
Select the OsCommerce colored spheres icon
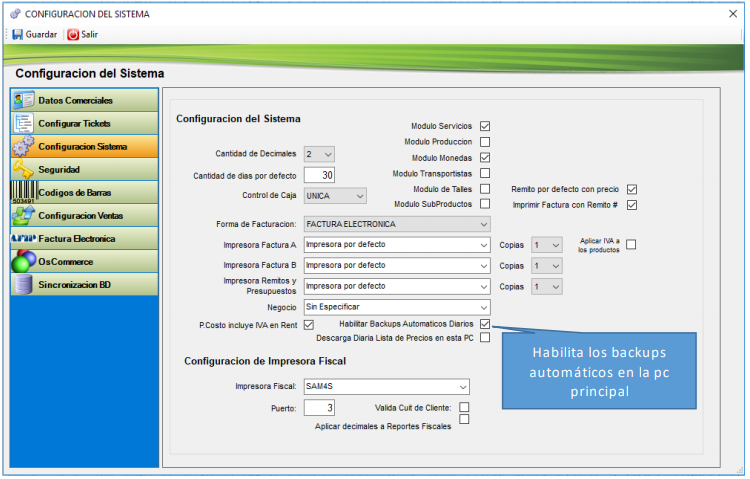[x=23, y=261]
